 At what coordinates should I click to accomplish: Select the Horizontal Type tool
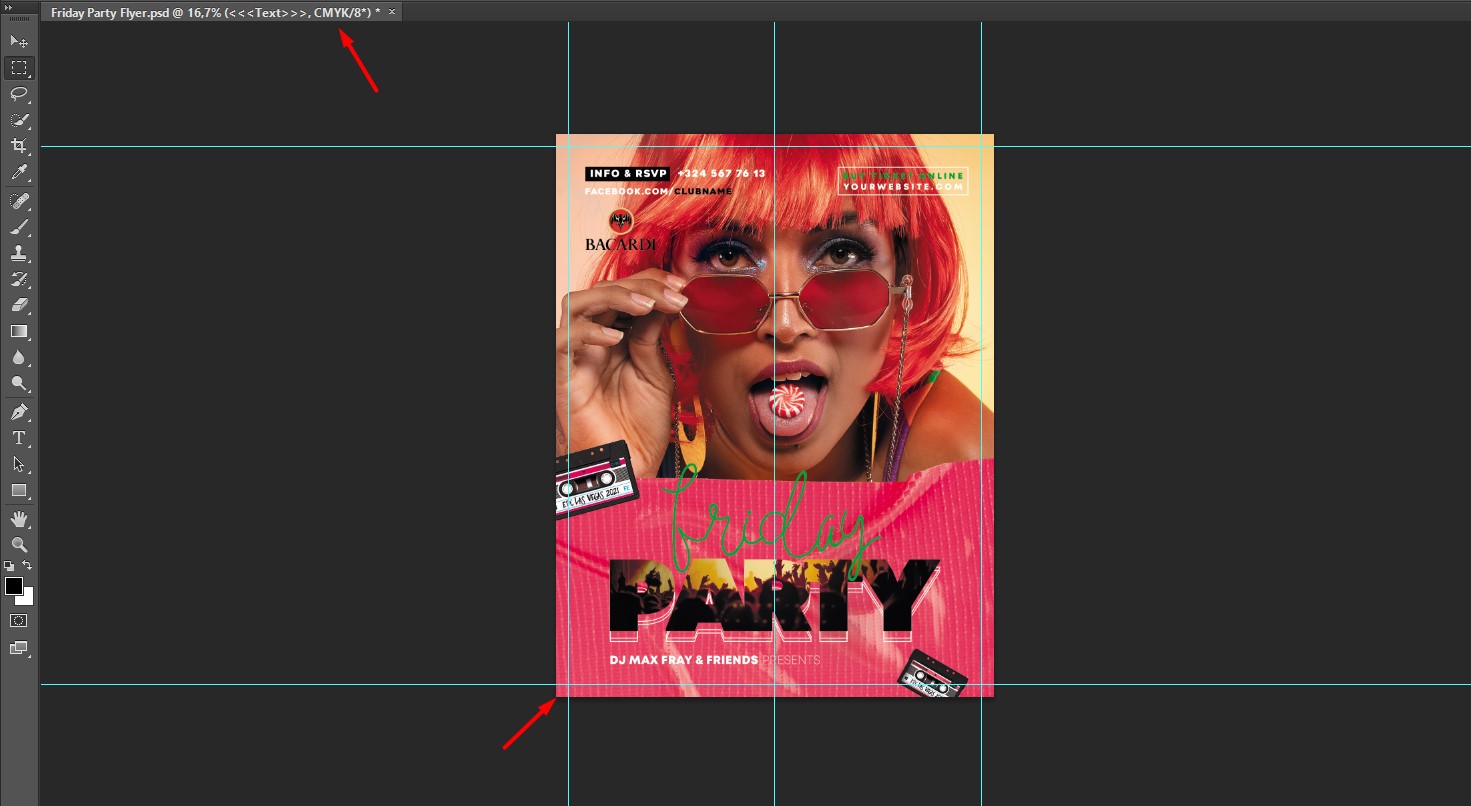point(19,438)
